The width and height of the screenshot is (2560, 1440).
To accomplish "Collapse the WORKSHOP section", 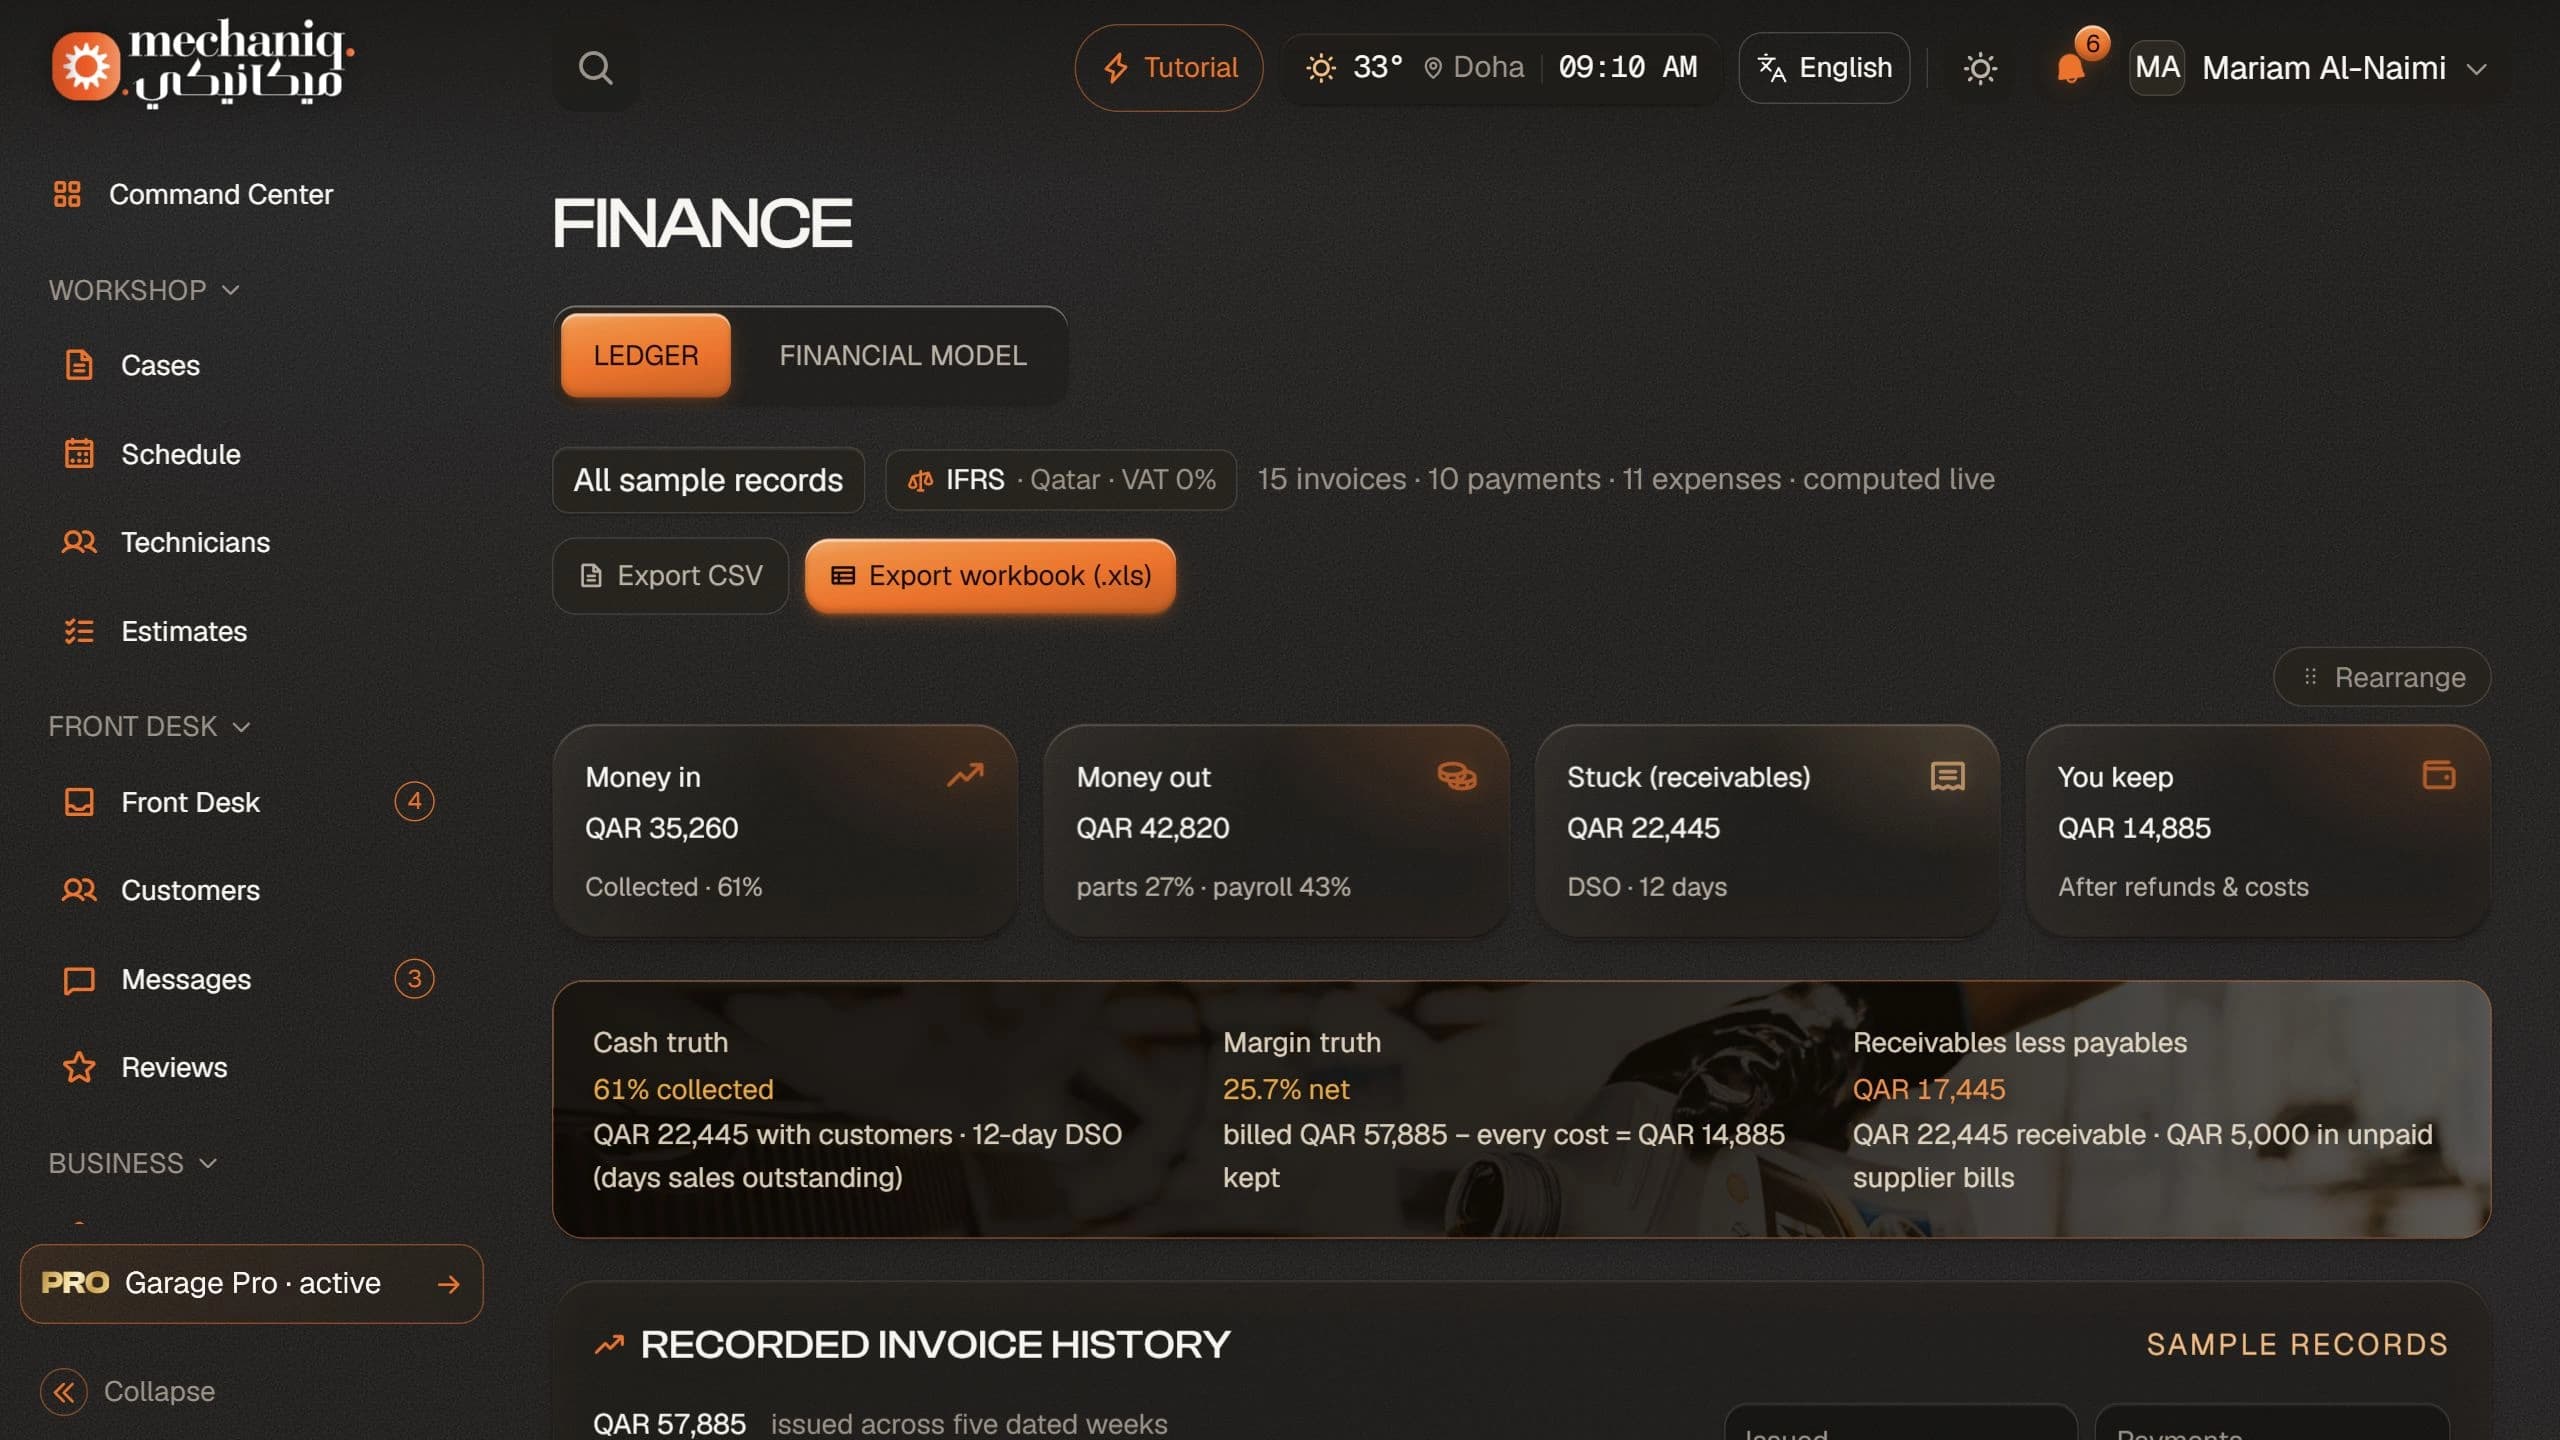I will coord(144,290).
